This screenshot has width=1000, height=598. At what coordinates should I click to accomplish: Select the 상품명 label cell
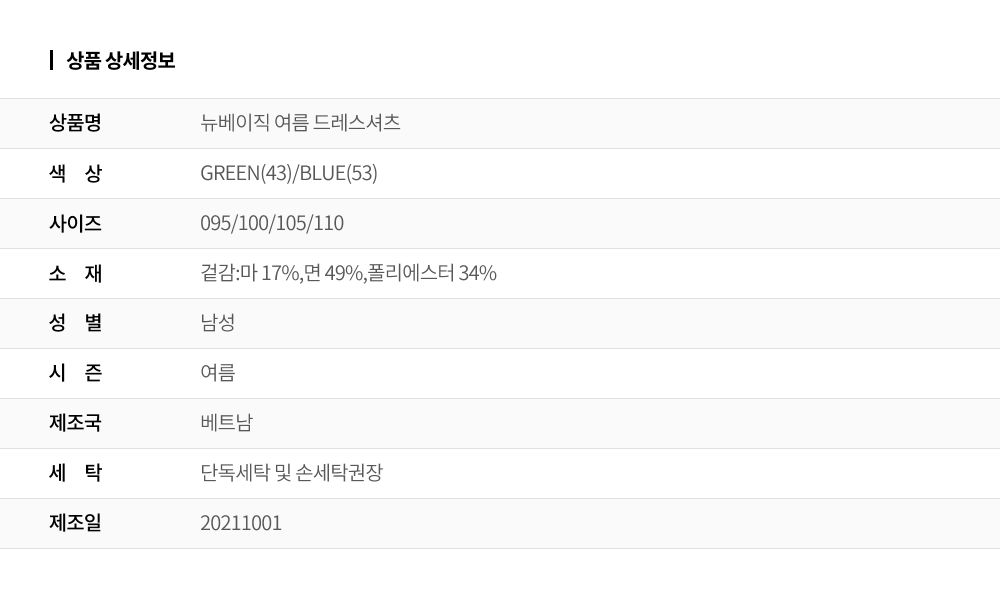click(x=75, y=122)
